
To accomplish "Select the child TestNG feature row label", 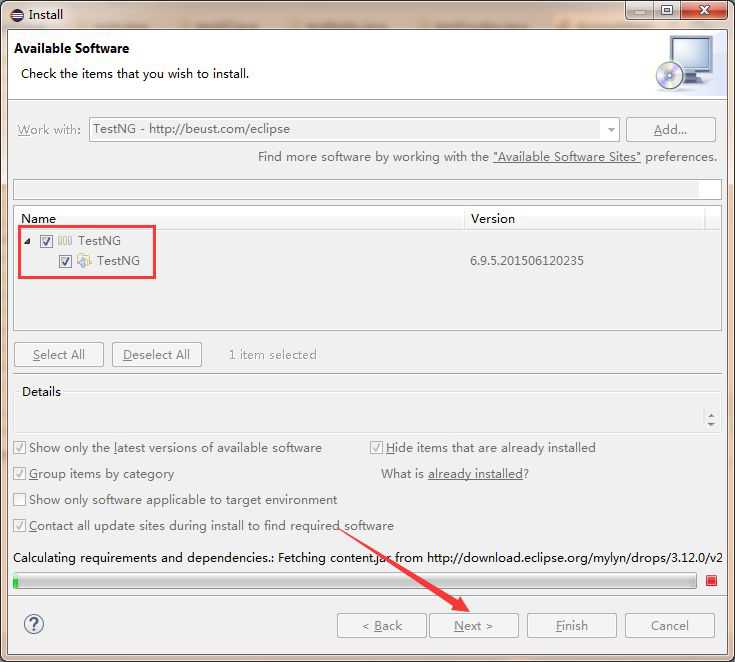I will (x=118, y=261).
